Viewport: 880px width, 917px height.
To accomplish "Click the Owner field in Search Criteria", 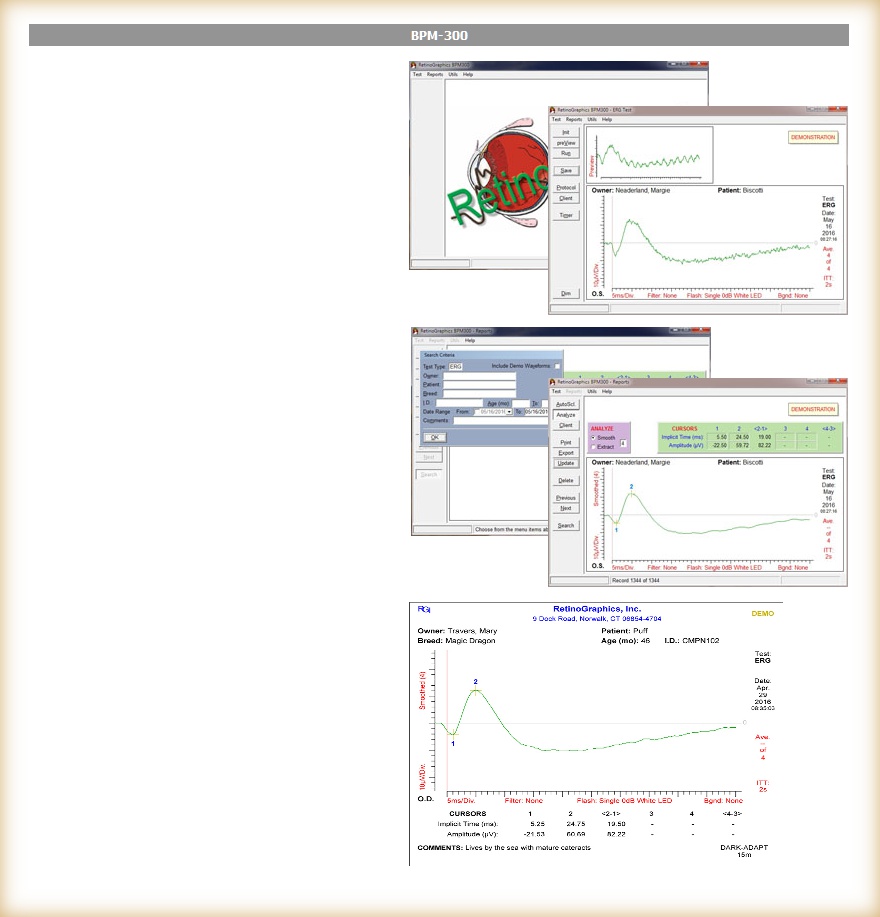I will (x=480, y=376).
